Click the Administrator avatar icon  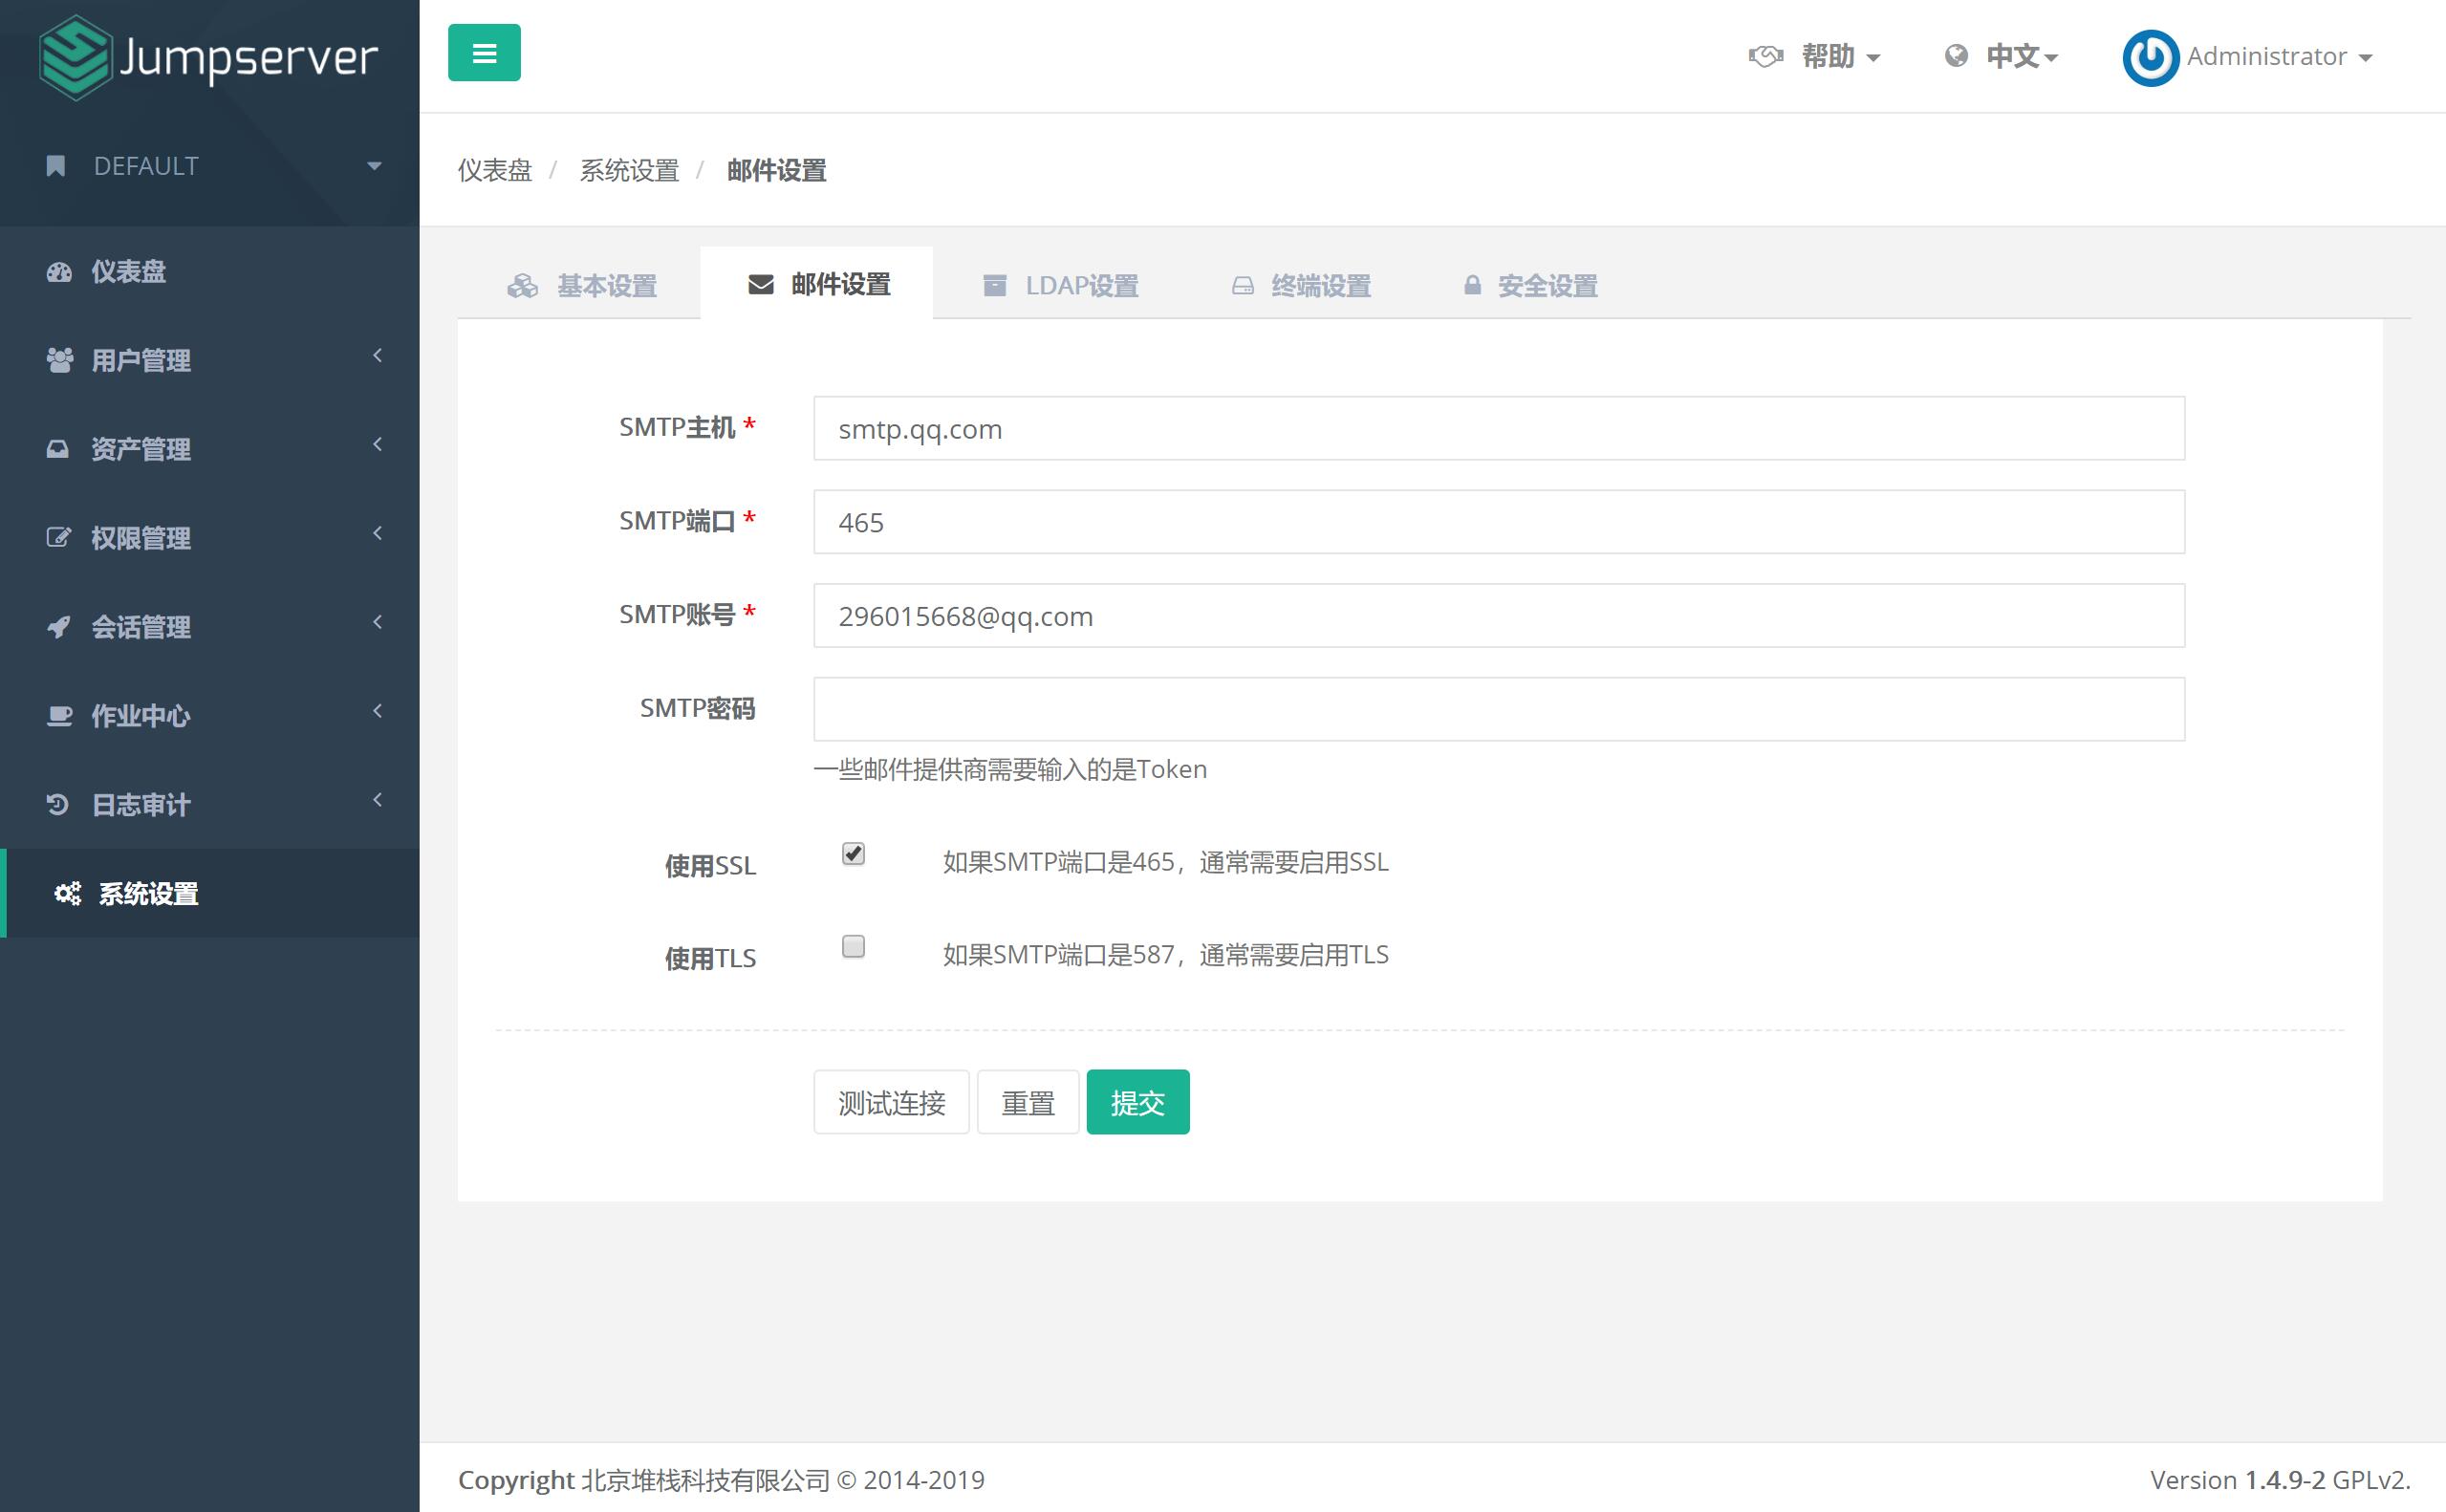point(2150,57)
